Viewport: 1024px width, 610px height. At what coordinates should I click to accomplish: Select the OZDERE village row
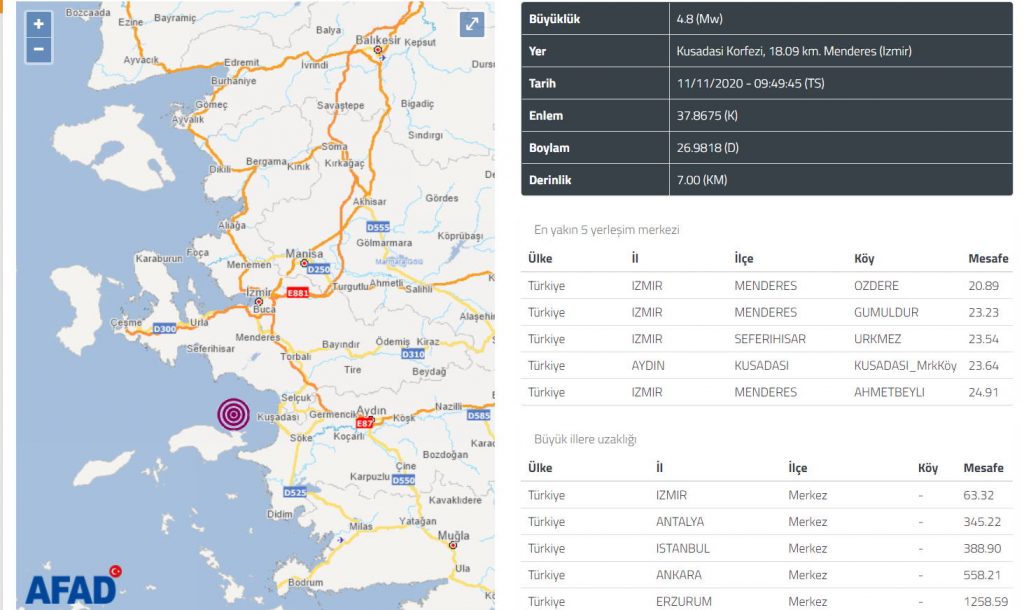(x=879, y=286)
